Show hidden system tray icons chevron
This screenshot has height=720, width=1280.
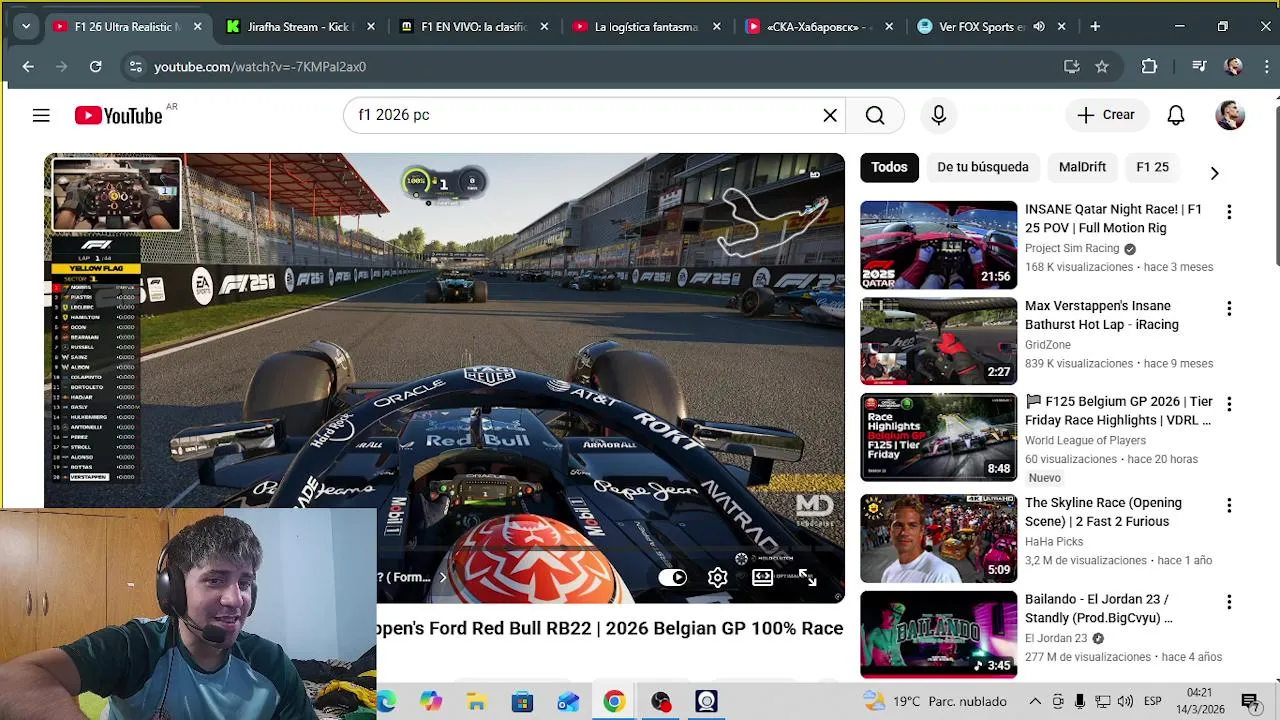pos(1035,701)
